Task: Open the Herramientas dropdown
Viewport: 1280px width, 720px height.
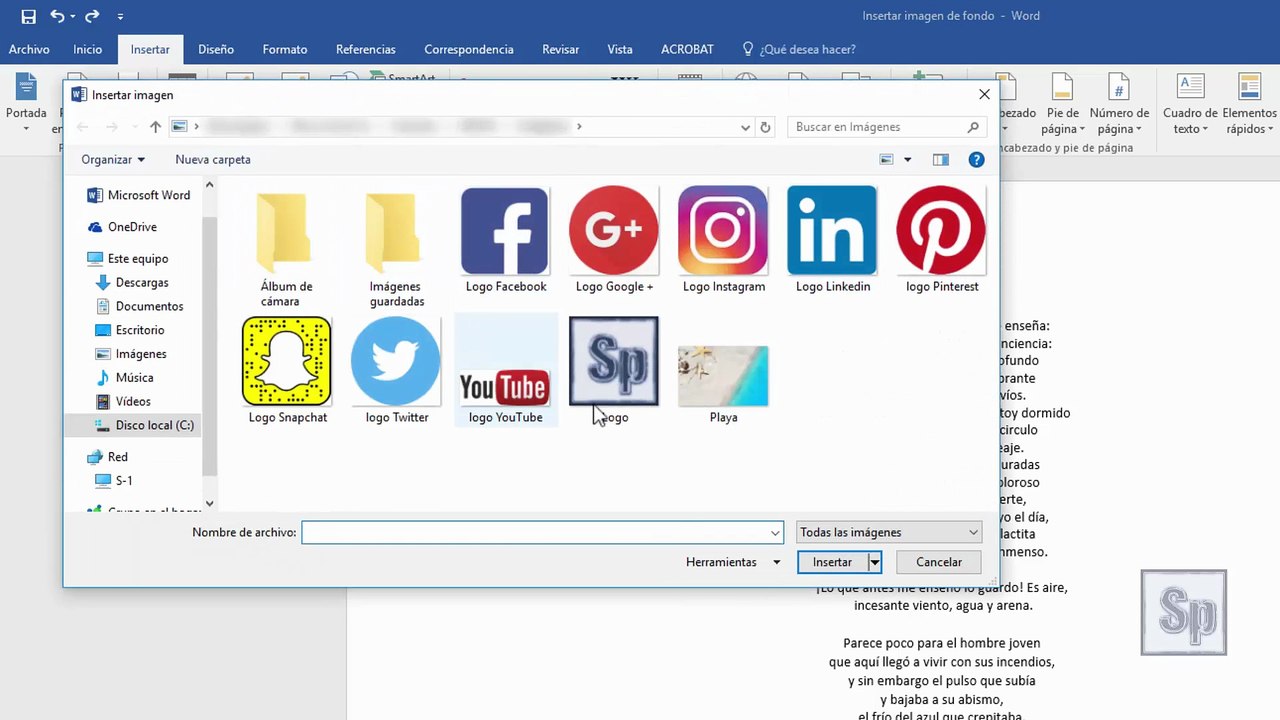Action: (x=733, y=562)
